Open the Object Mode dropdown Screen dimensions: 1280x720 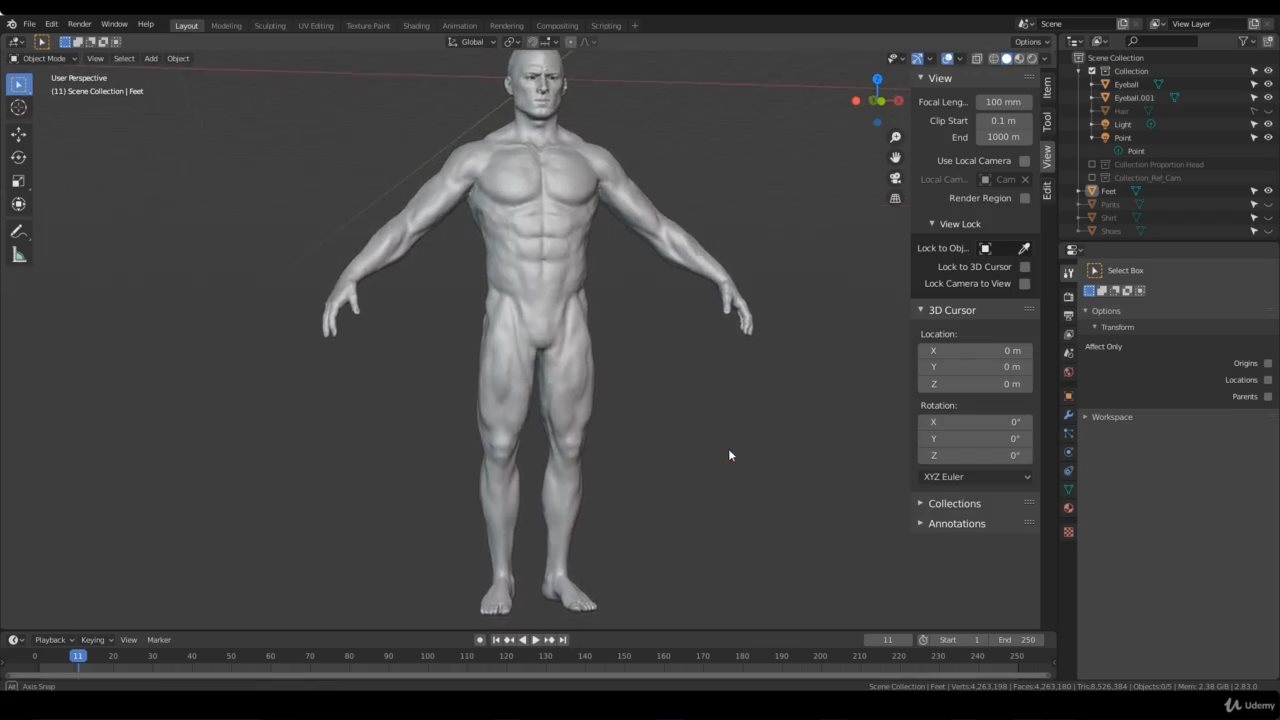(43, 59)
